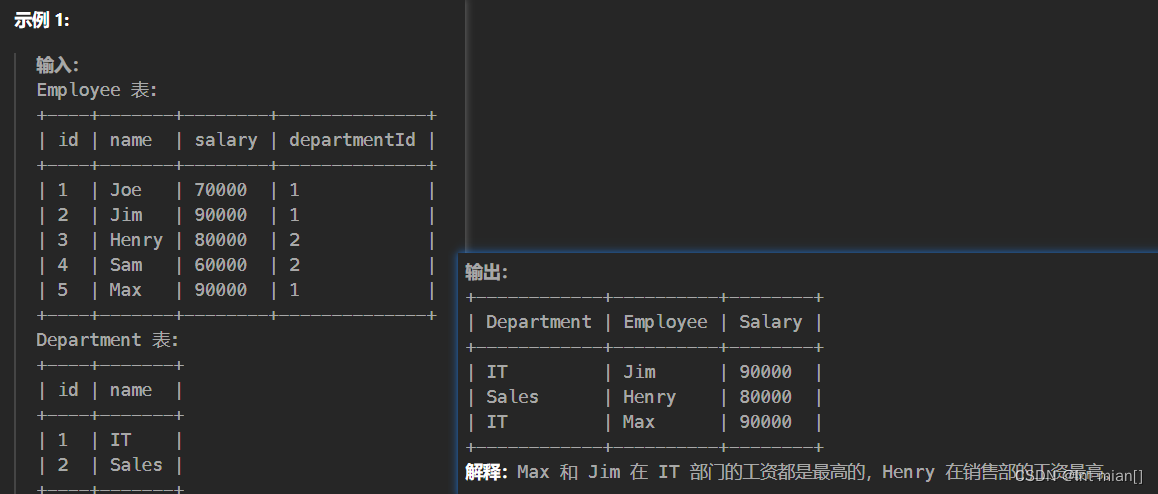The image size is (1158, 494).
Task: Click the 80000 value in output table
Action: (765, 397)
